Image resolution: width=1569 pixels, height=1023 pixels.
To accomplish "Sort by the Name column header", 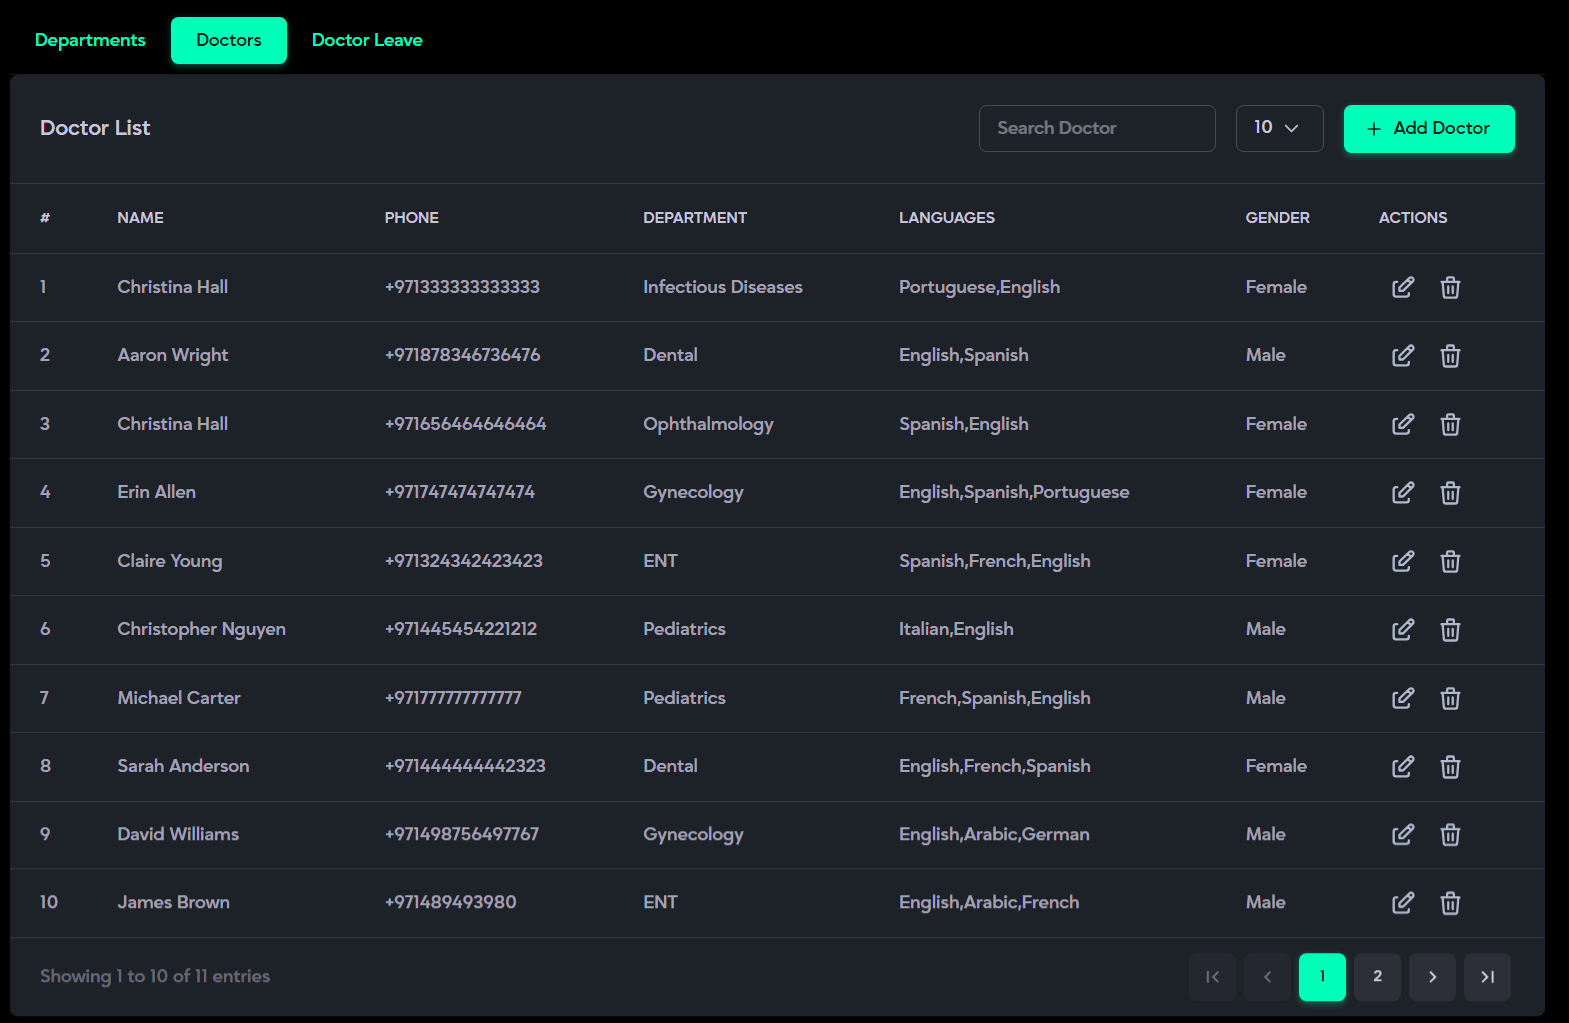I will pos(140,218).
